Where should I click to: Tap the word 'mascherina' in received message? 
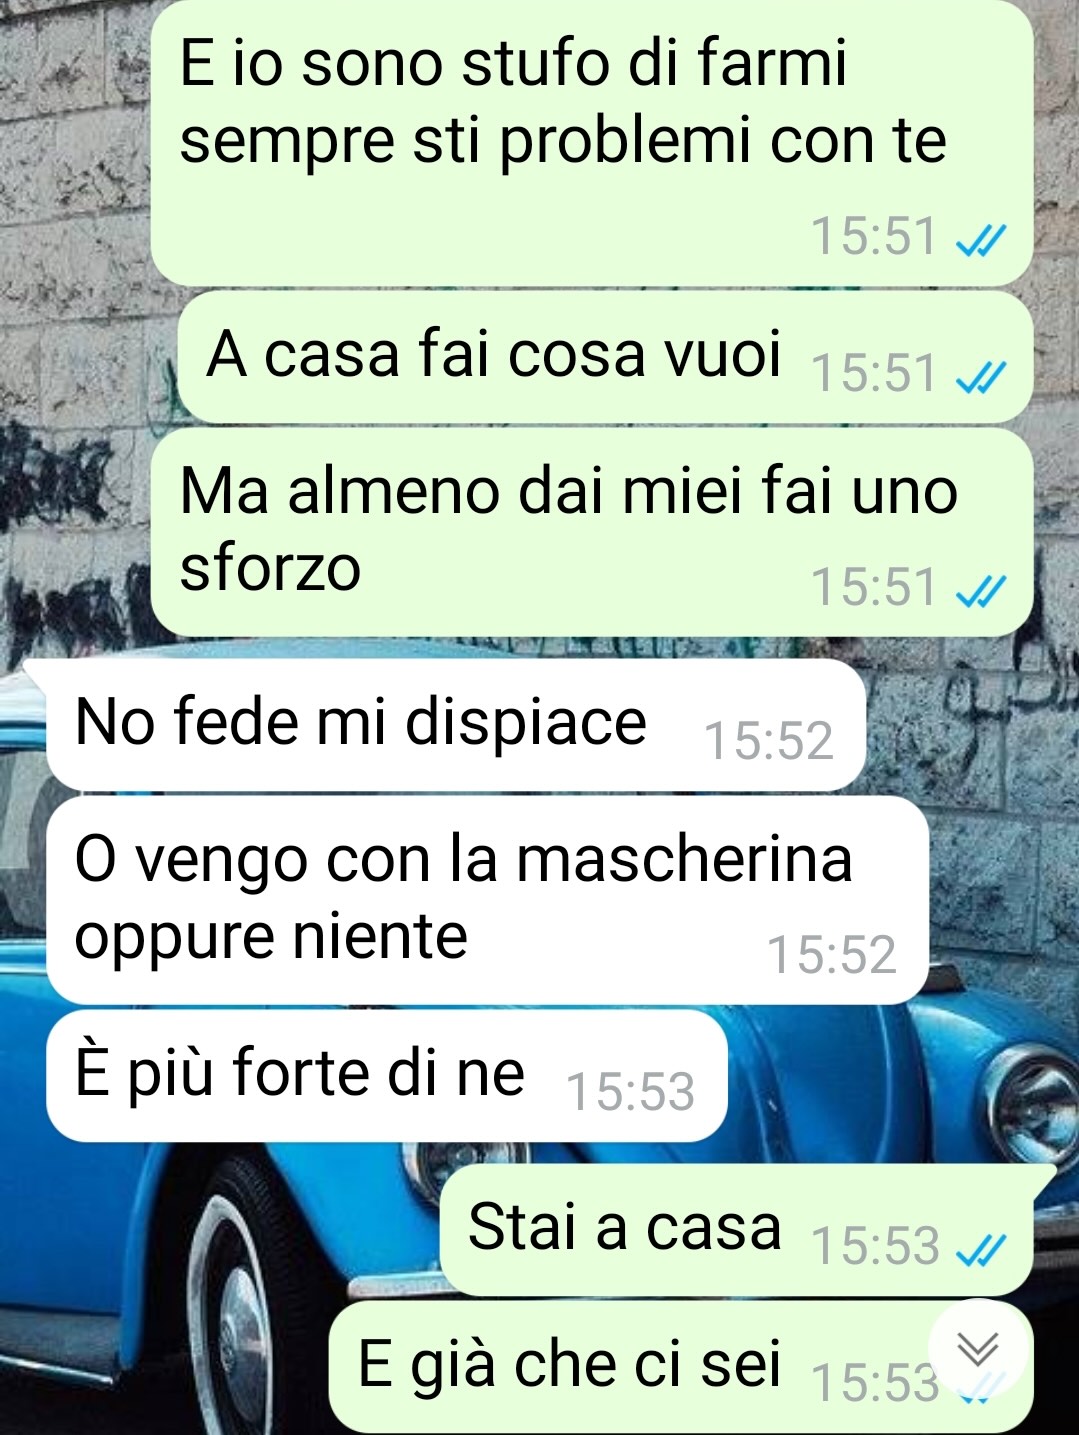point(684,858)
